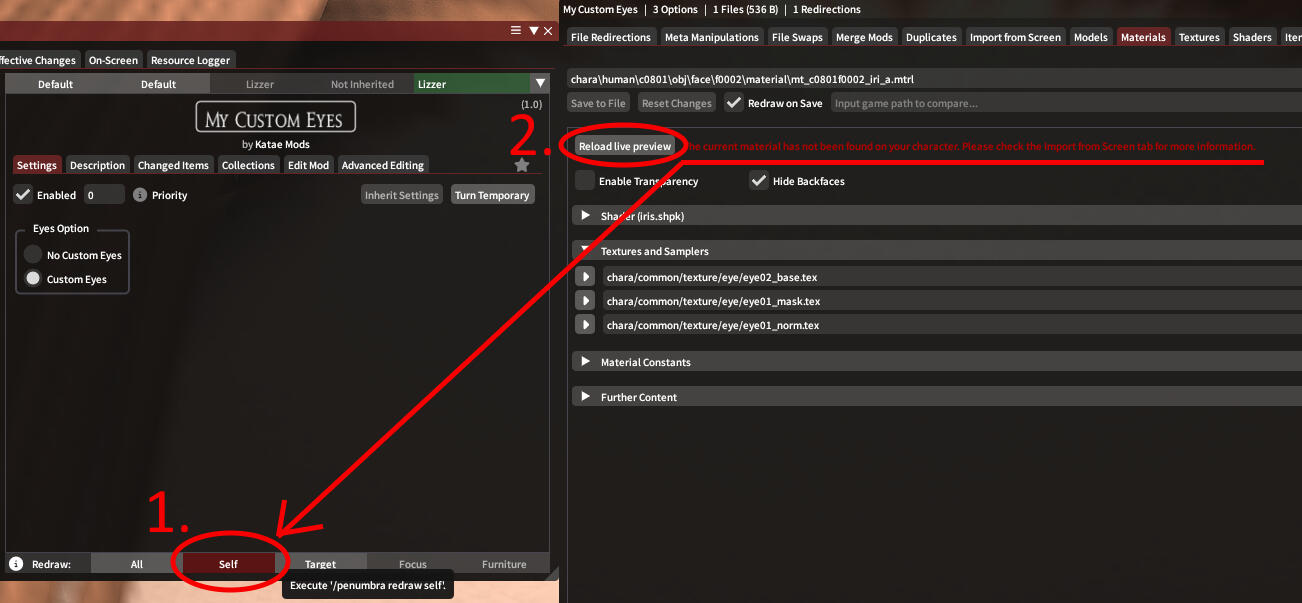1302x603 pixels.
Task: Click the game path compare input field
Action: click(1060, 103)
